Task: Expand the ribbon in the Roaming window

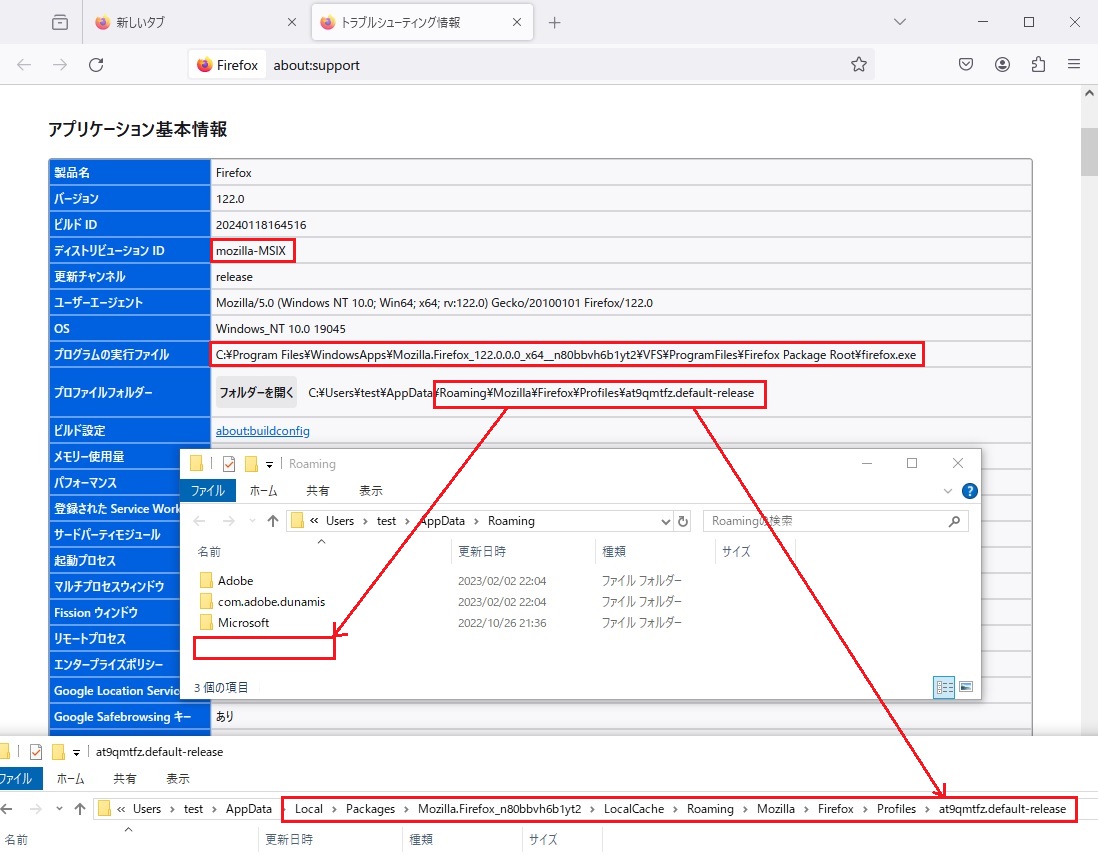Action: click(x=948, y=491)
